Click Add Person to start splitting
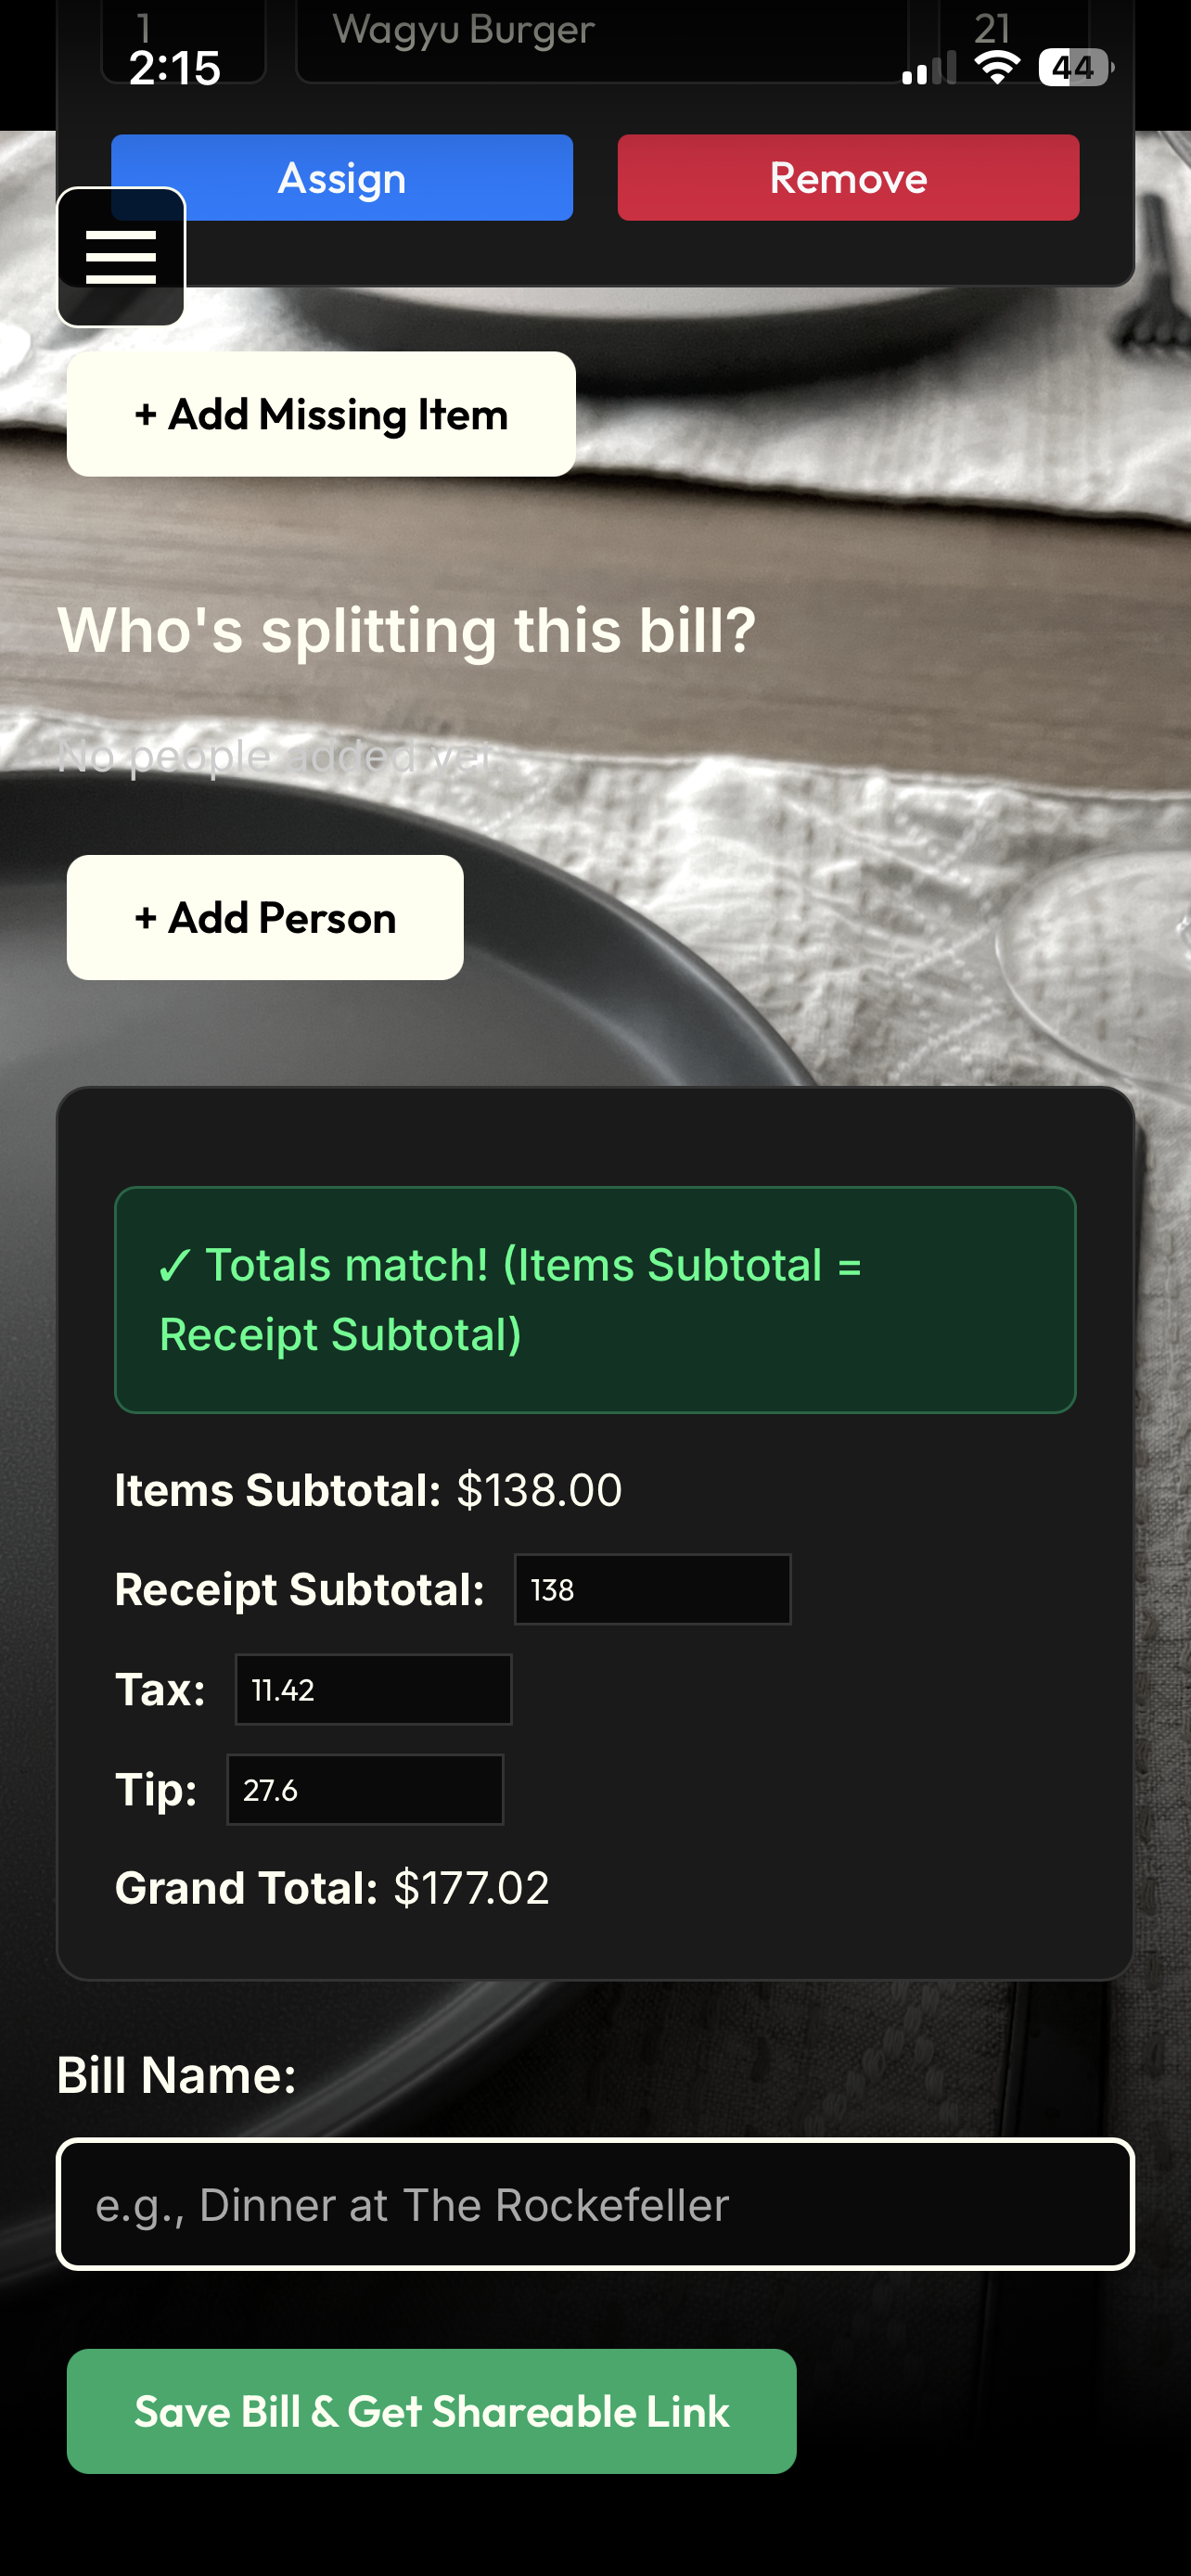The image size is (1191, 2576). pos(264,916)
